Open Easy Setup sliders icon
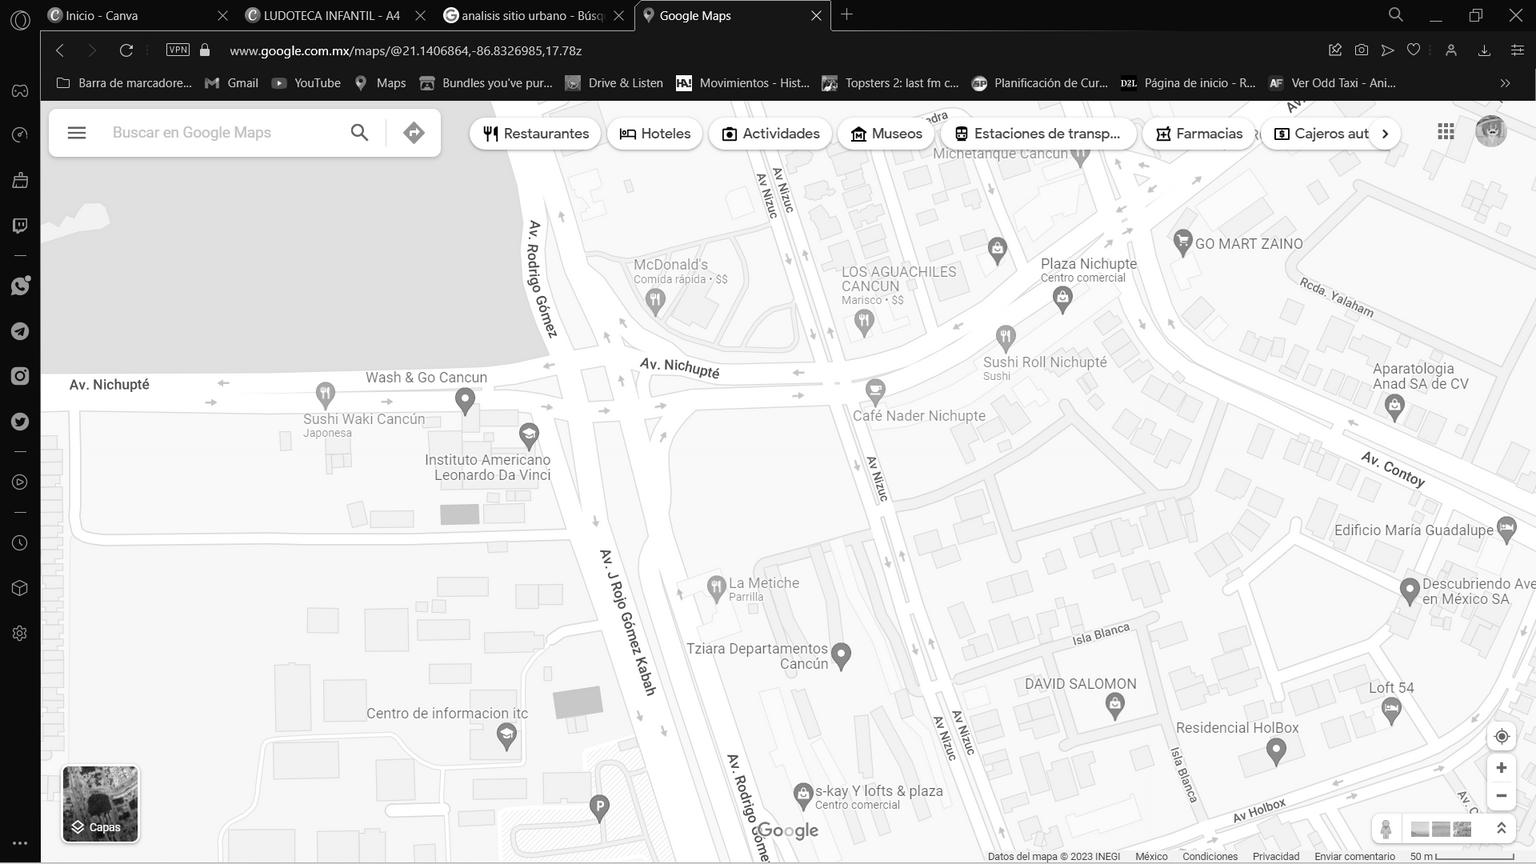 point(1517,50)
